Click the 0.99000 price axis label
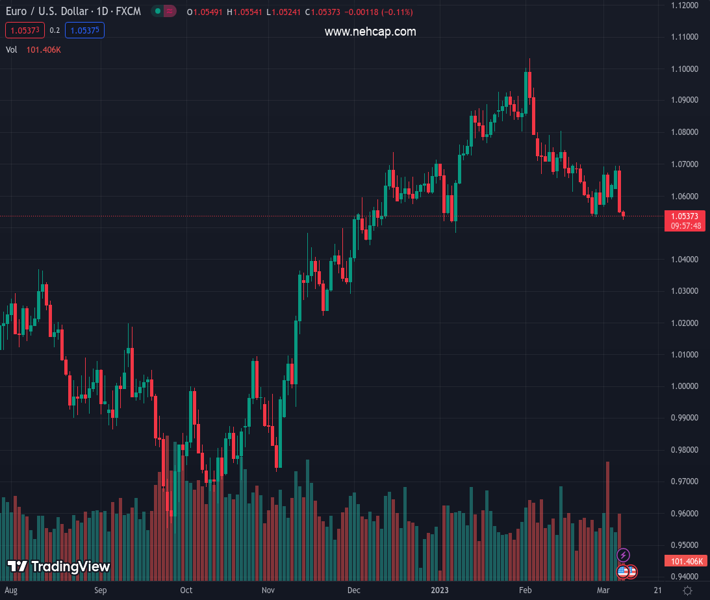Image resolution: width=710 pixels, height=600 pixels. (684, 418)
